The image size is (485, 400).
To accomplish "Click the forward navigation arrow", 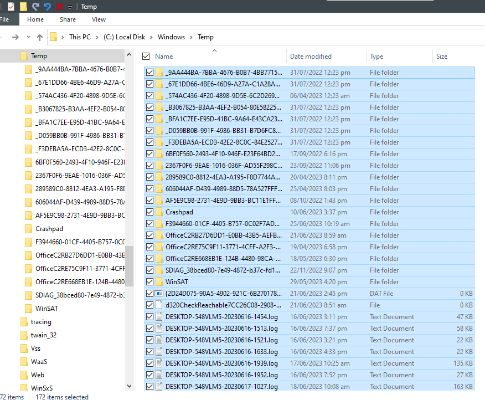I will pyautogui.click(x=15, y=37).
